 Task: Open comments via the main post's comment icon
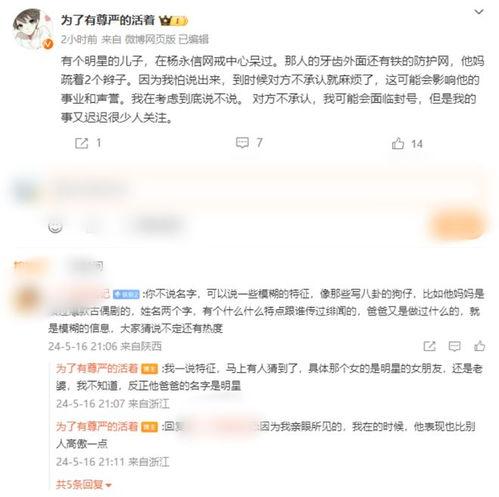[242, 143]
